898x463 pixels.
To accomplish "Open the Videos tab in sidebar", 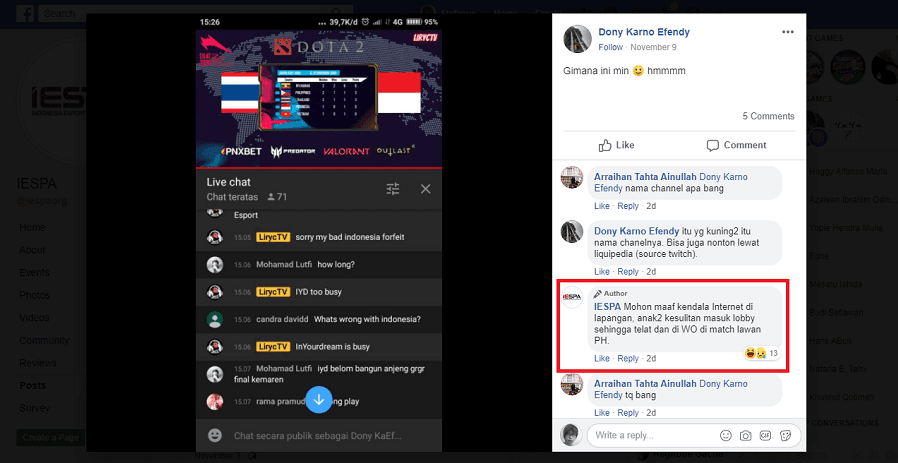I will point(34,317).
